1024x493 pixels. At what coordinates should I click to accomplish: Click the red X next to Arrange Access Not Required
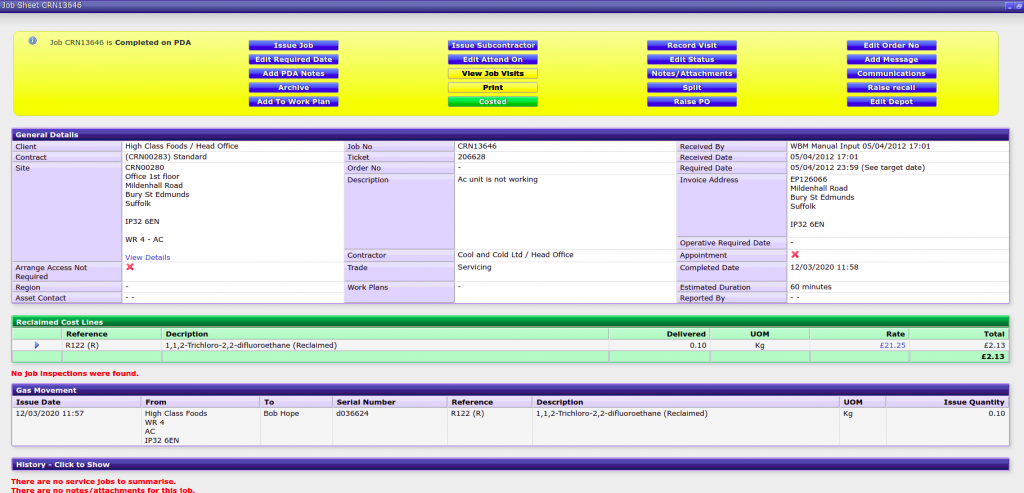[x=129, y=267]
